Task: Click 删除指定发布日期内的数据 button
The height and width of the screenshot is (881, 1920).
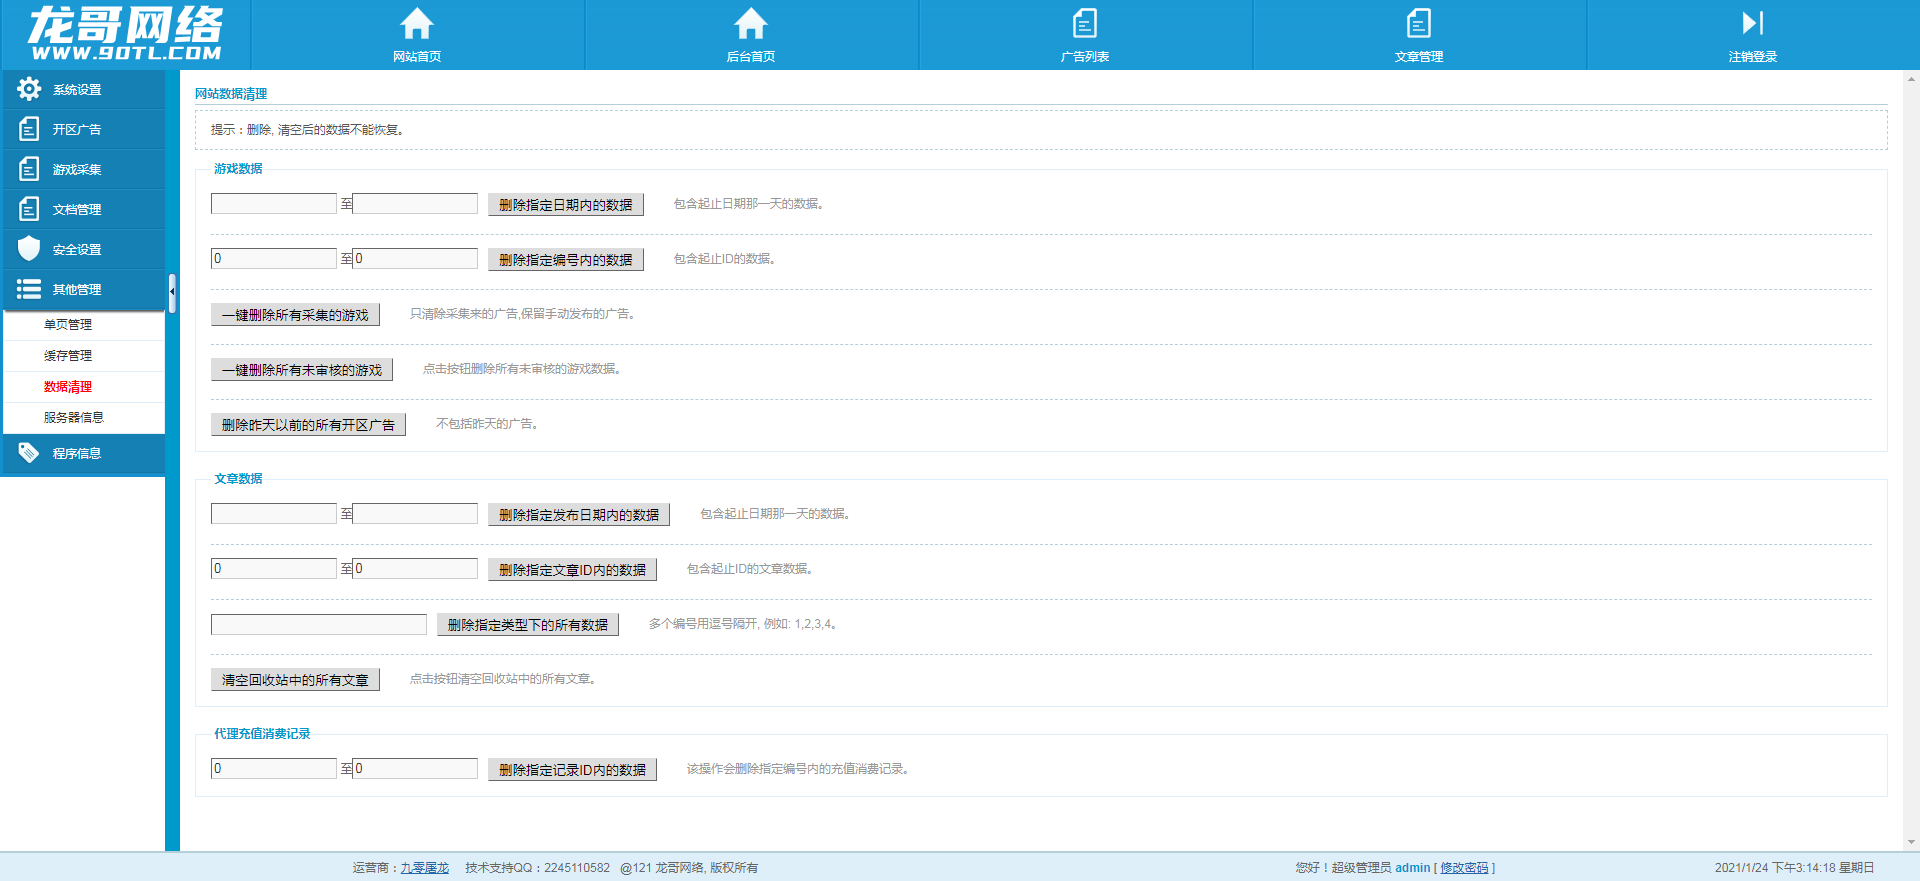Action: point(579,515)
